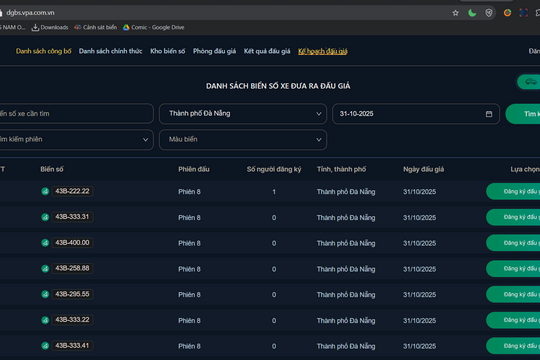Open Kết quả đấu giá menu item

coord(267,51)
